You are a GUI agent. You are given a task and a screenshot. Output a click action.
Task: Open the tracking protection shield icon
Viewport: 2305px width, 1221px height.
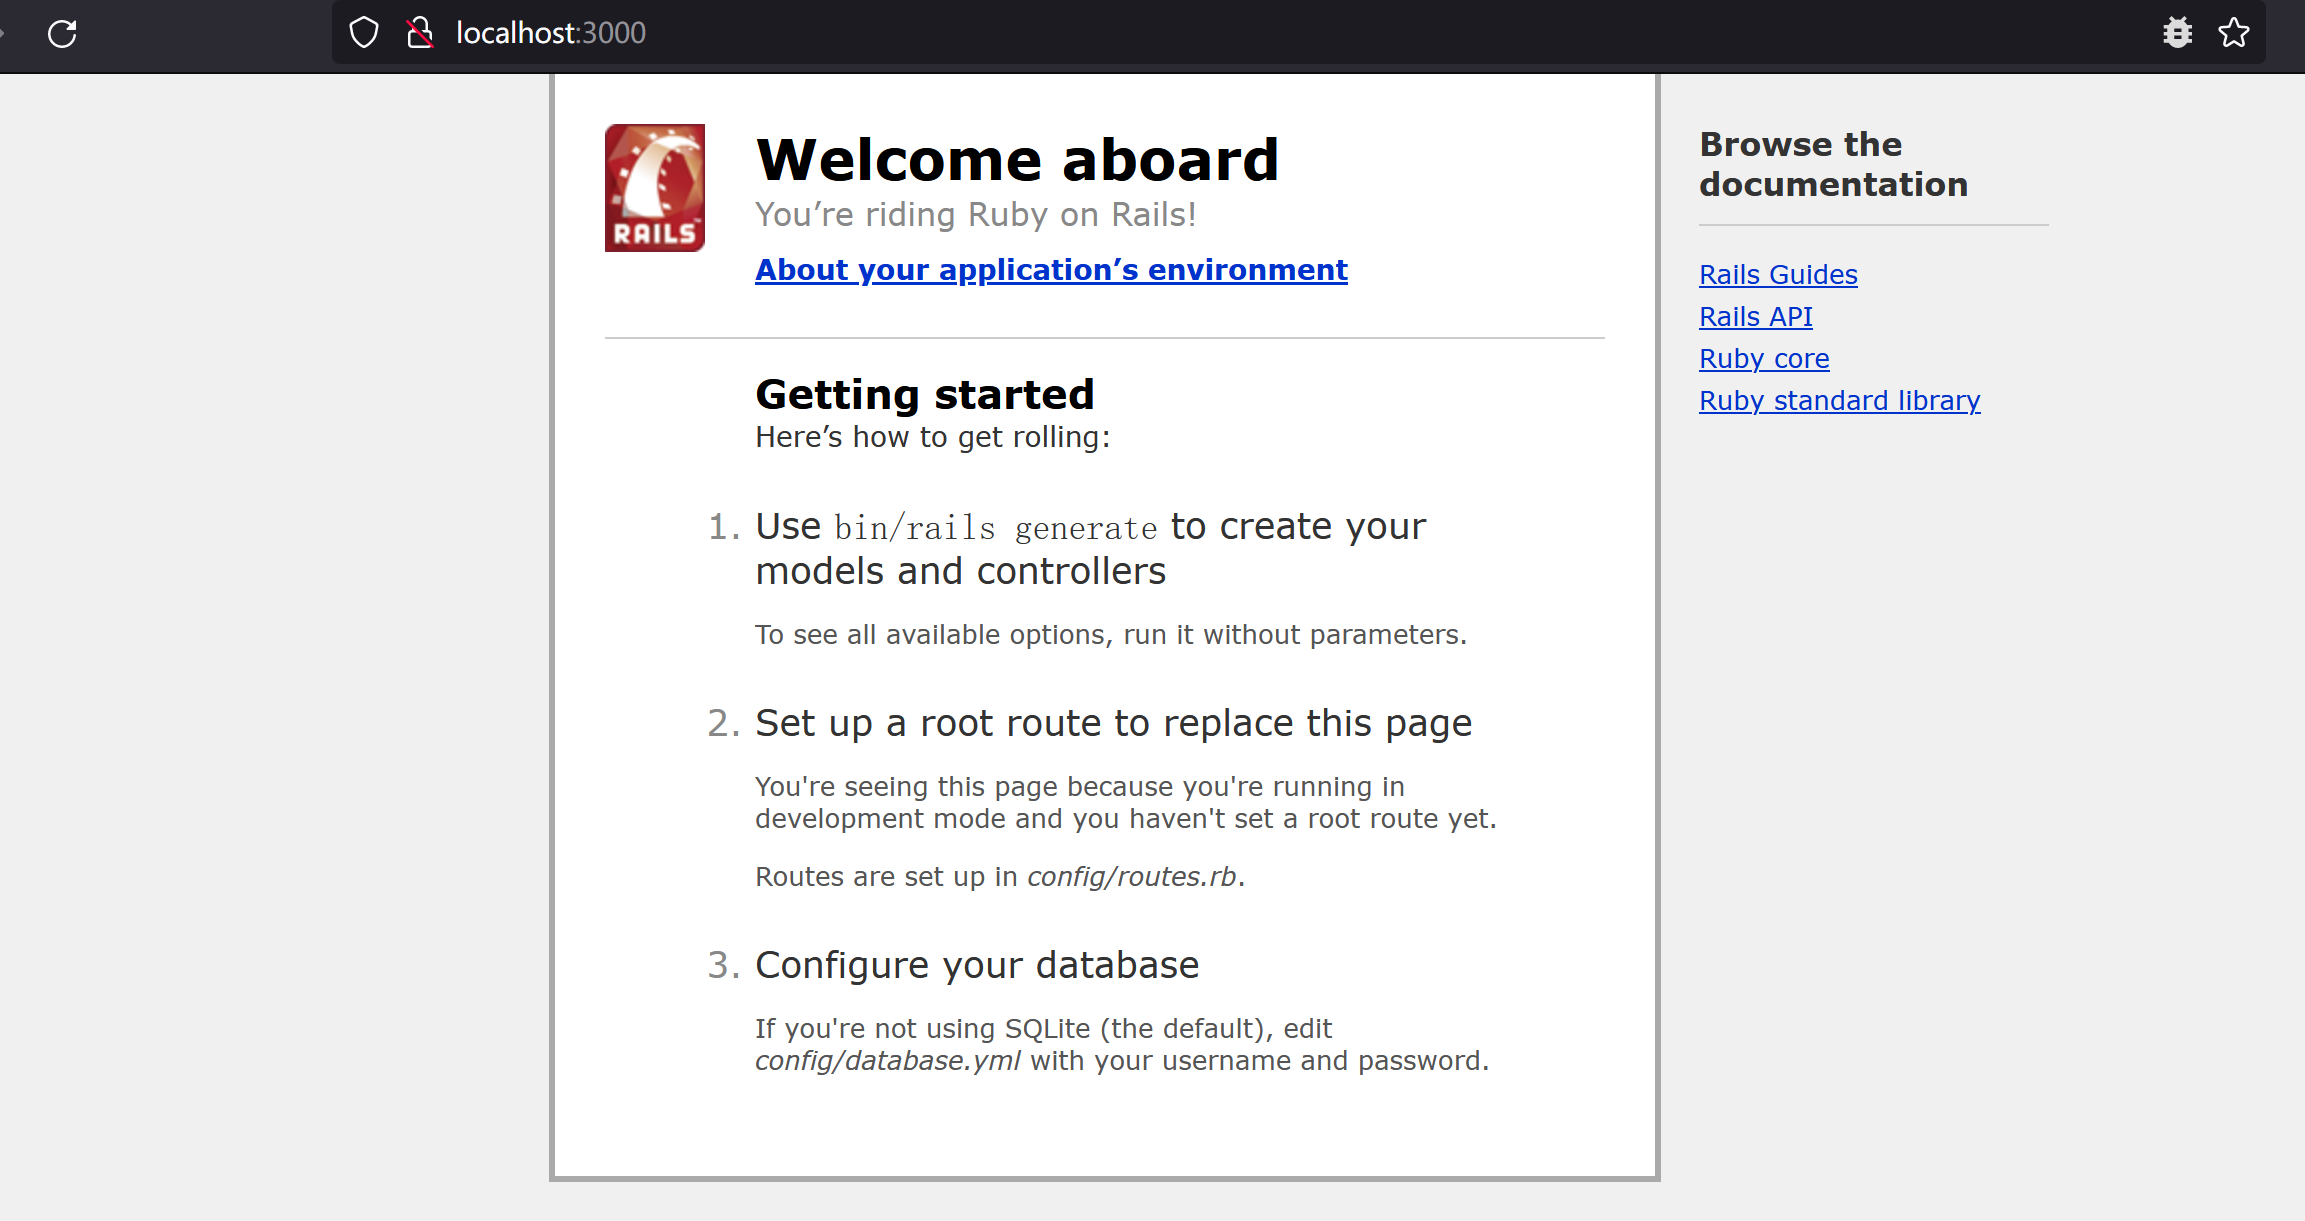364,33
